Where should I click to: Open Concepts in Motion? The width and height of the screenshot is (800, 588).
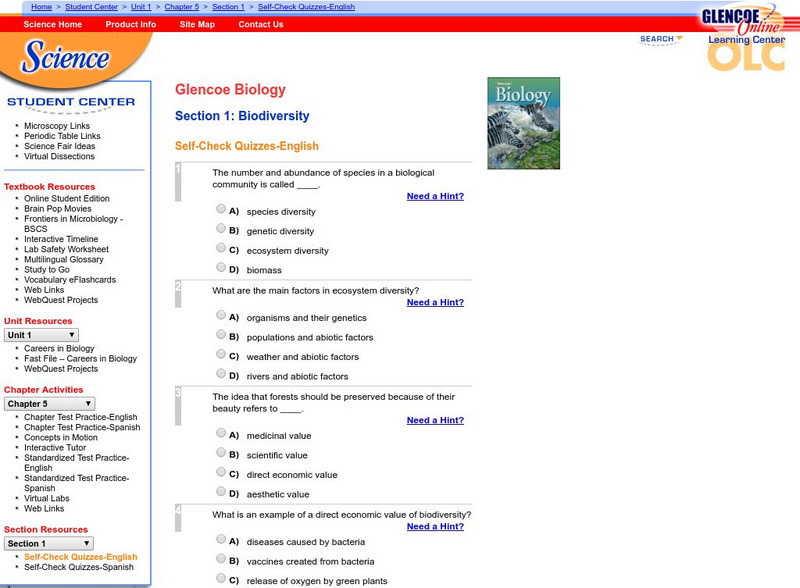[x=61, y=437]
